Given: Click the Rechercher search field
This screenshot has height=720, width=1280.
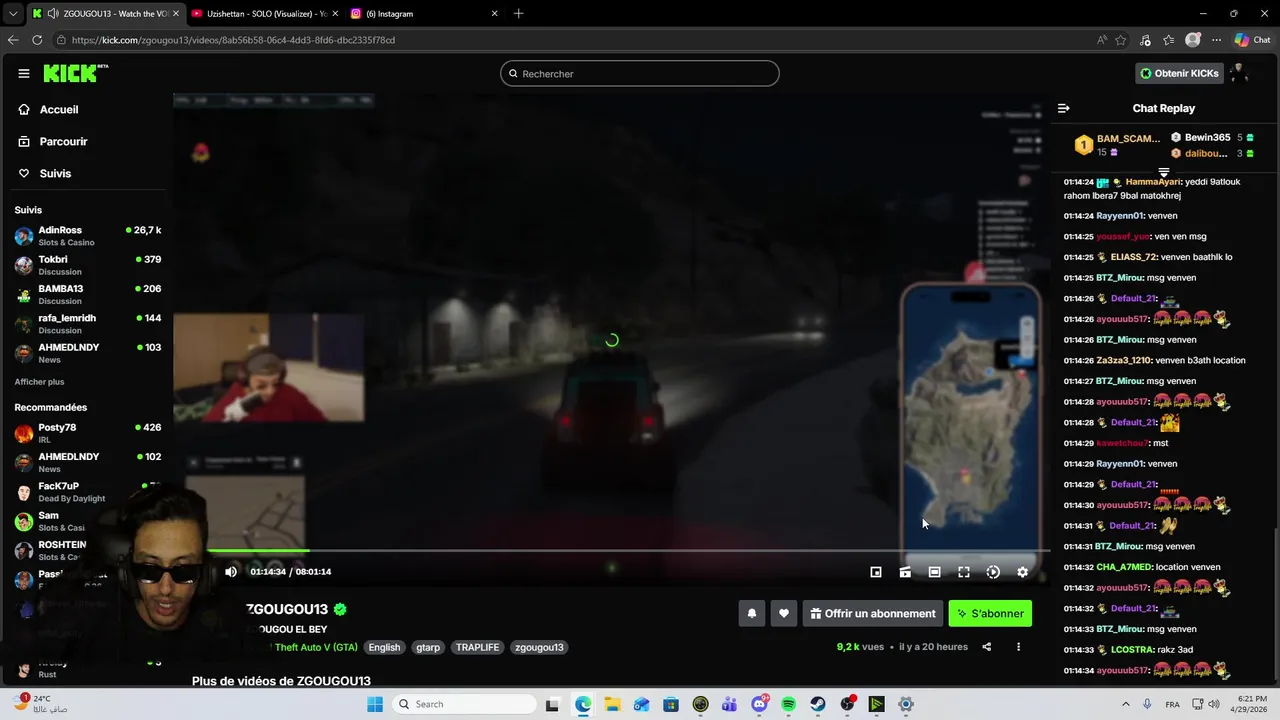Looking at the screenshot, I should [x=640, y=74].
